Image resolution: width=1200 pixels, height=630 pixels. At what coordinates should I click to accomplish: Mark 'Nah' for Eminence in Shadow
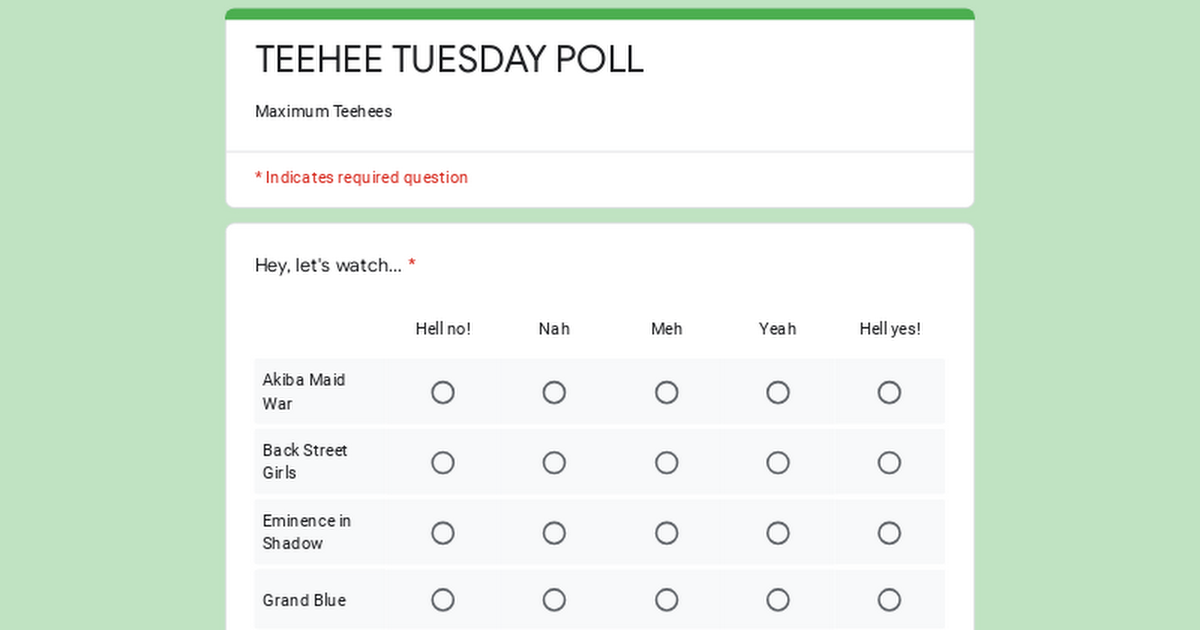coord(554,533)
